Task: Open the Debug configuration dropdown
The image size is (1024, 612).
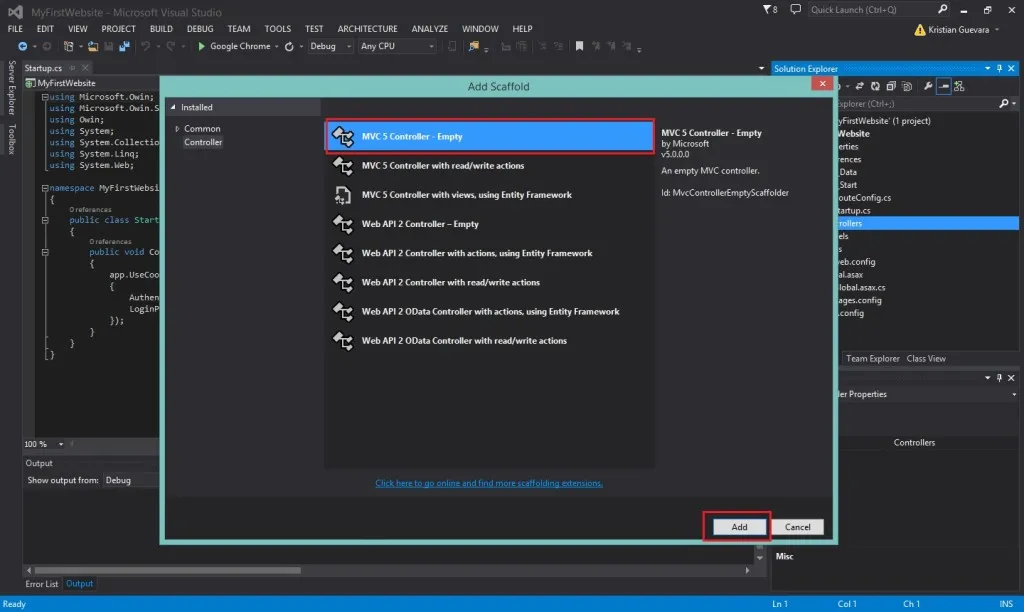Action: coord(330,46)
